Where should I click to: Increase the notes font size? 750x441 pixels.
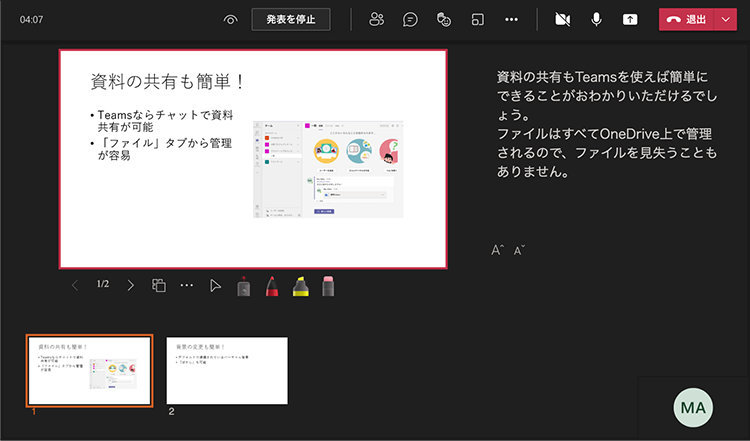tap(497, 250)
